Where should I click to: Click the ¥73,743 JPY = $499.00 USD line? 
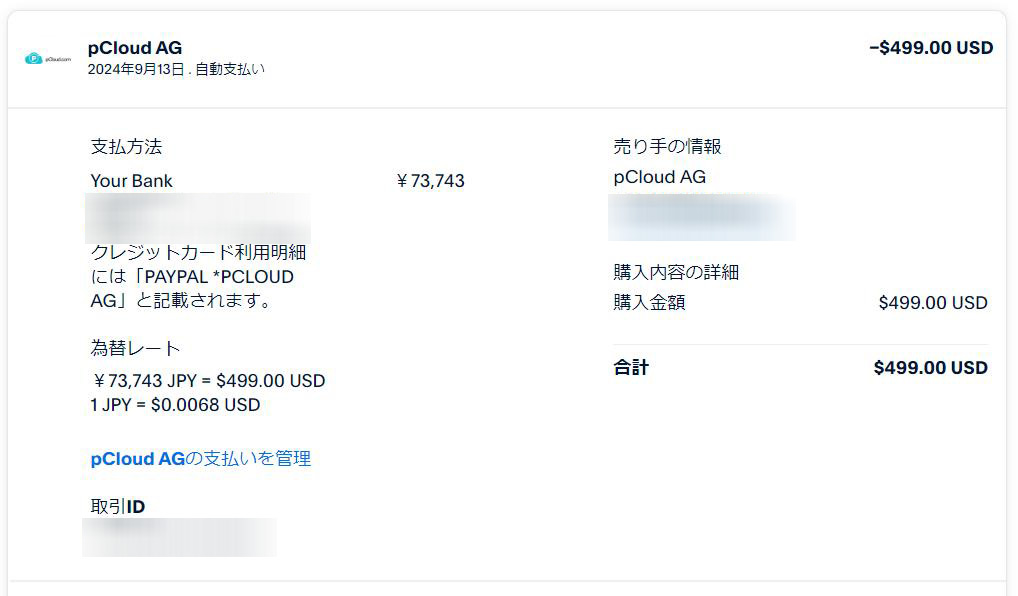[x=208, y=380]
